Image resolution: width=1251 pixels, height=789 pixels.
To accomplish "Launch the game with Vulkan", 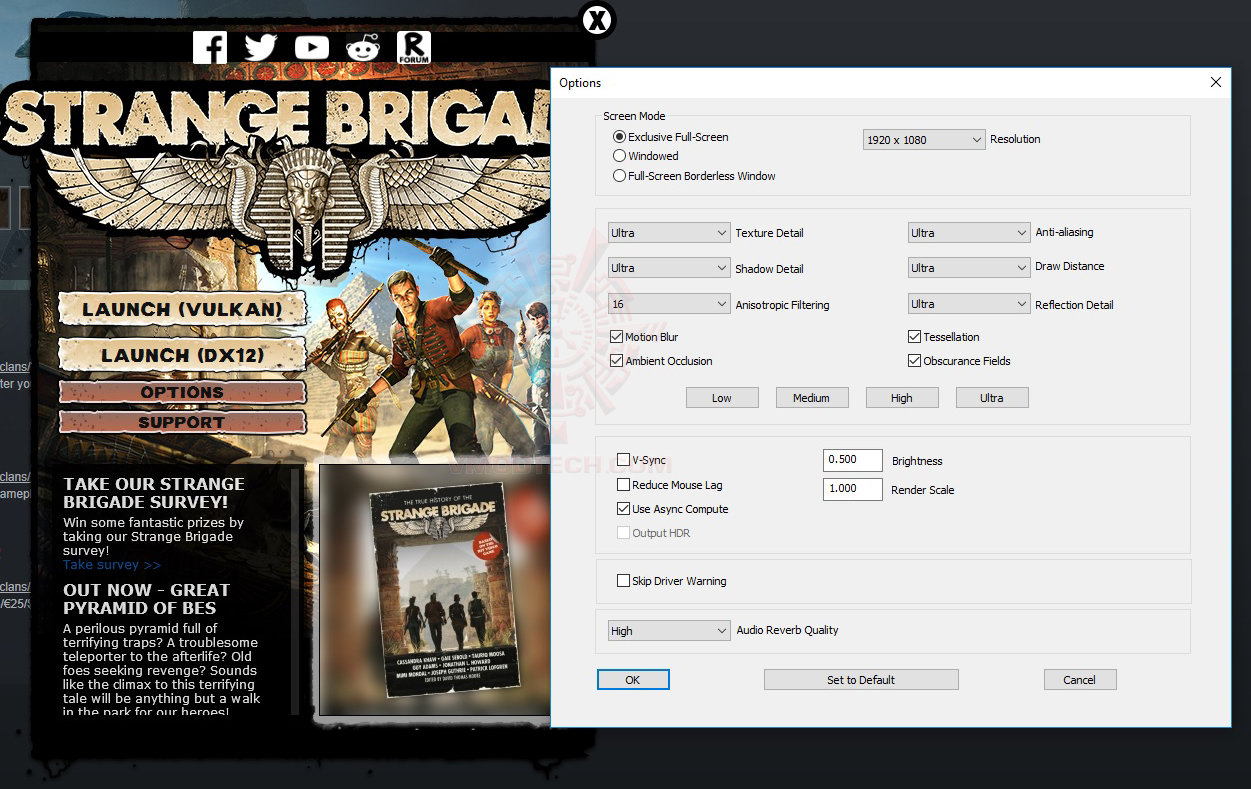I will click(182, 309).
